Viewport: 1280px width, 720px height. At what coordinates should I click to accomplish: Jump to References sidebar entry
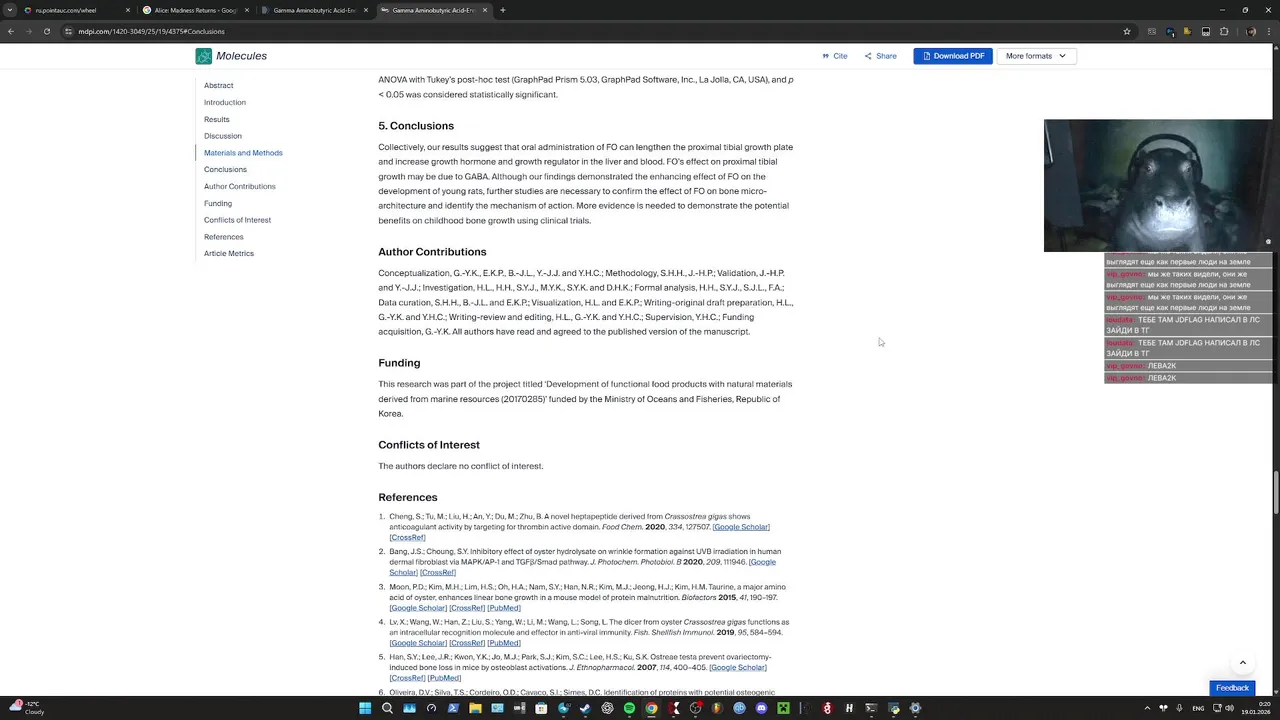coord(224,237)
